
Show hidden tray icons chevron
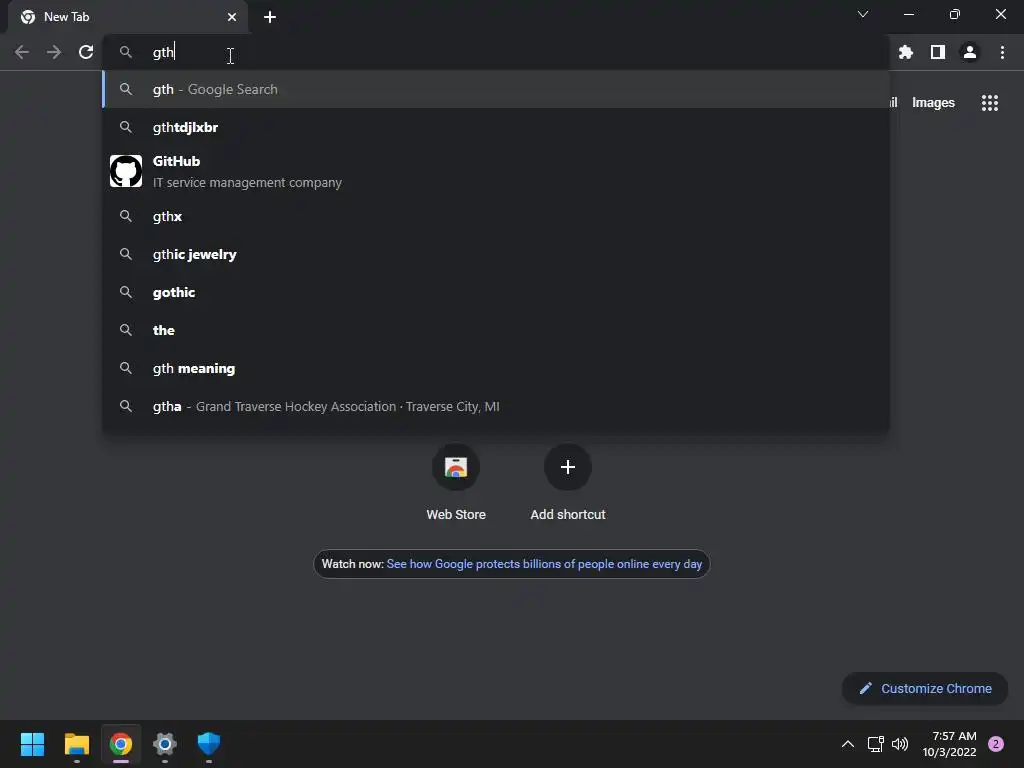tap(848, 744)
